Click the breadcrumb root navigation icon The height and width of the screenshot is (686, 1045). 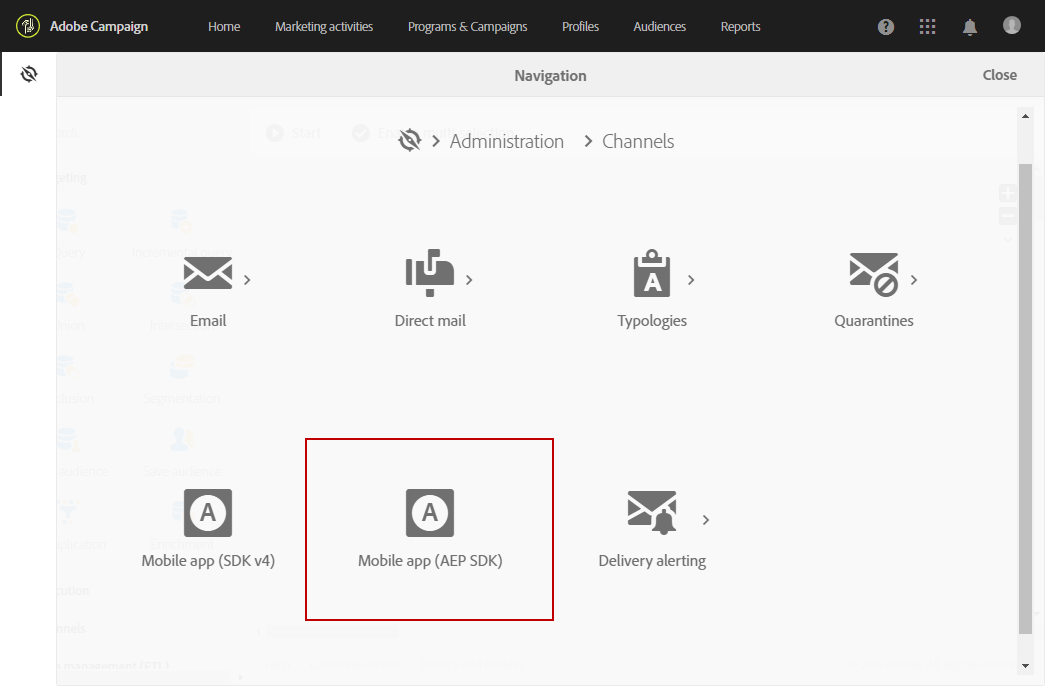409,141
